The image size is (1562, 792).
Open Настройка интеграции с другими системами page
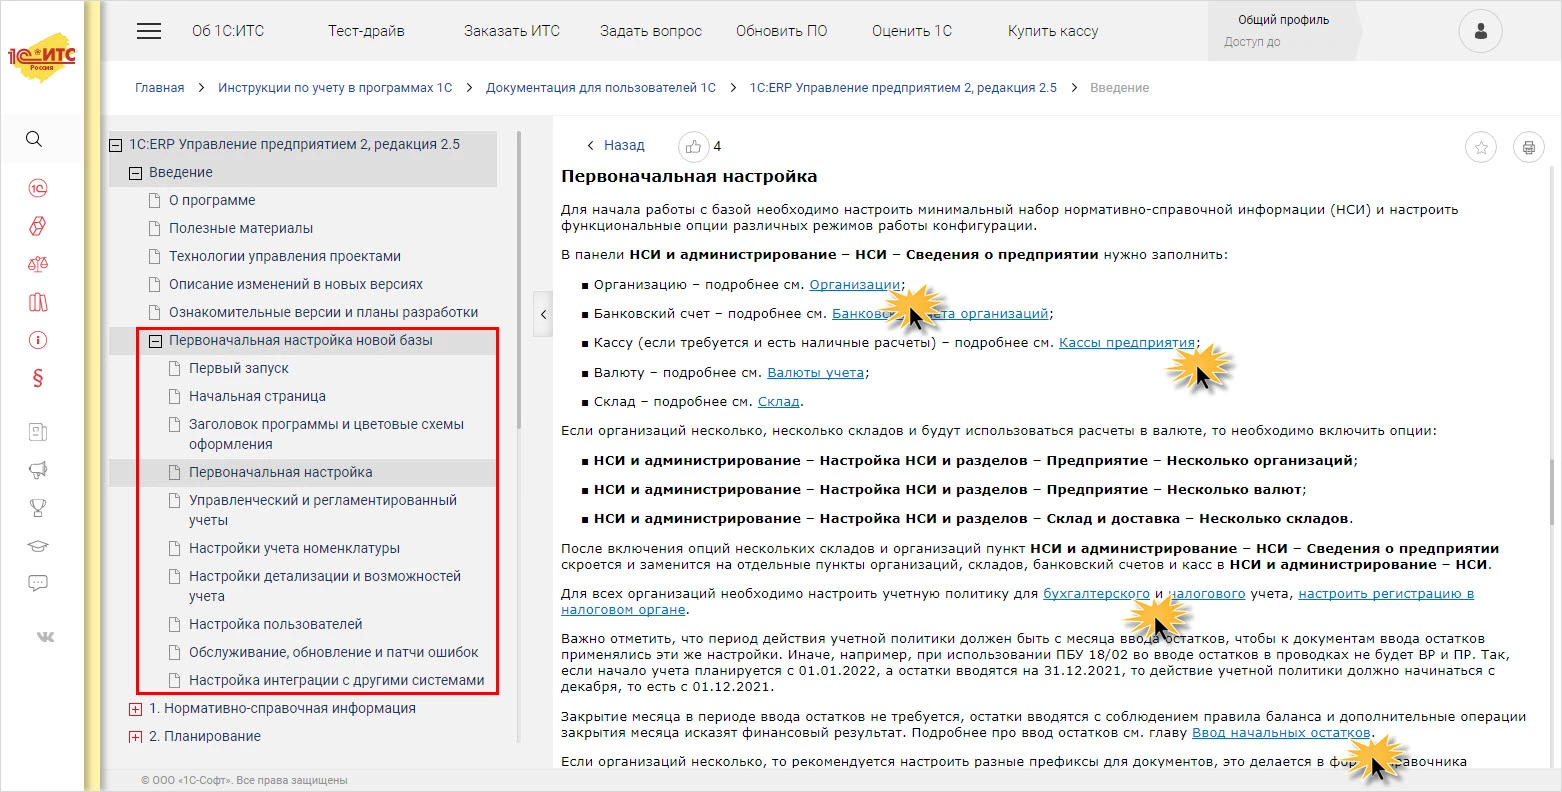click(337, 681)
